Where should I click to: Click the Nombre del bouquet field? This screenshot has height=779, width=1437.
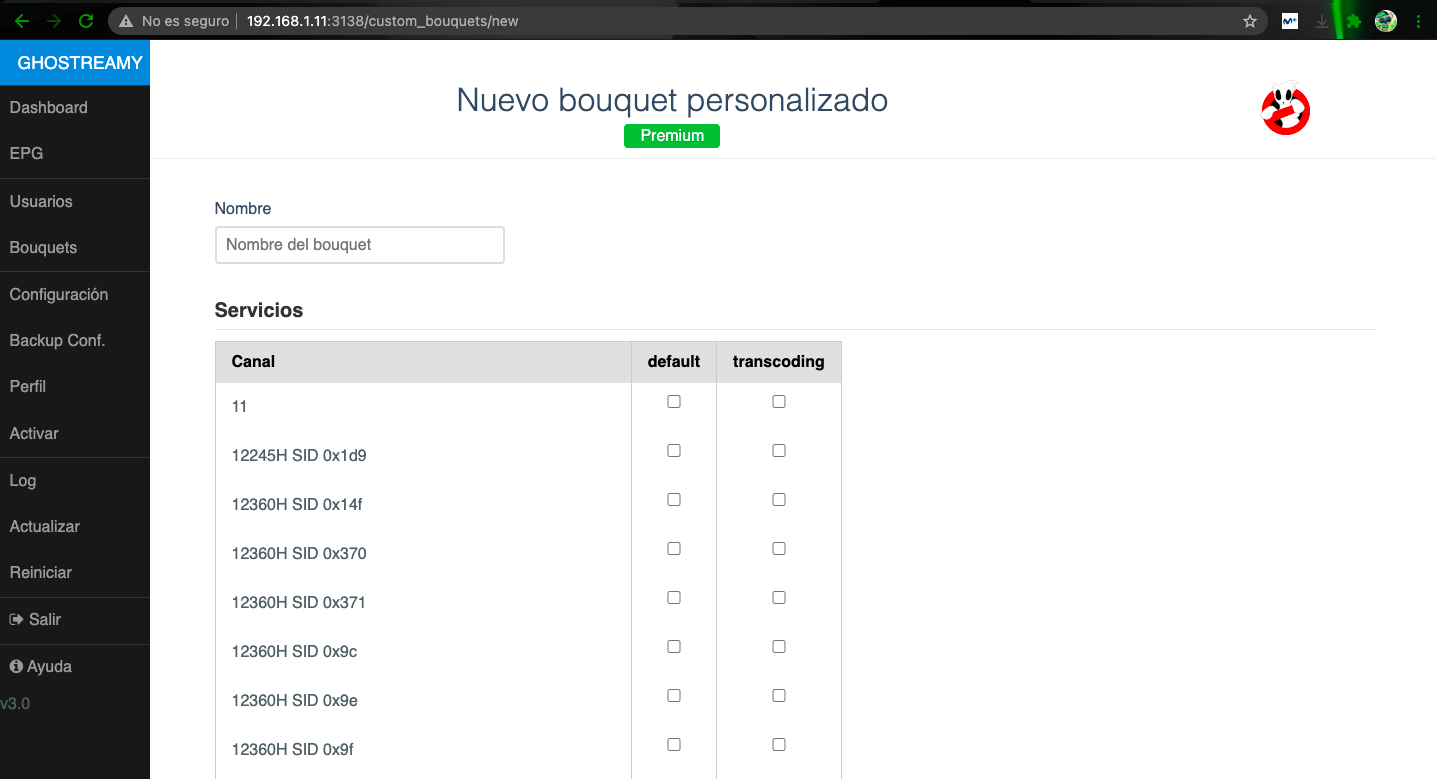point(359,245)
